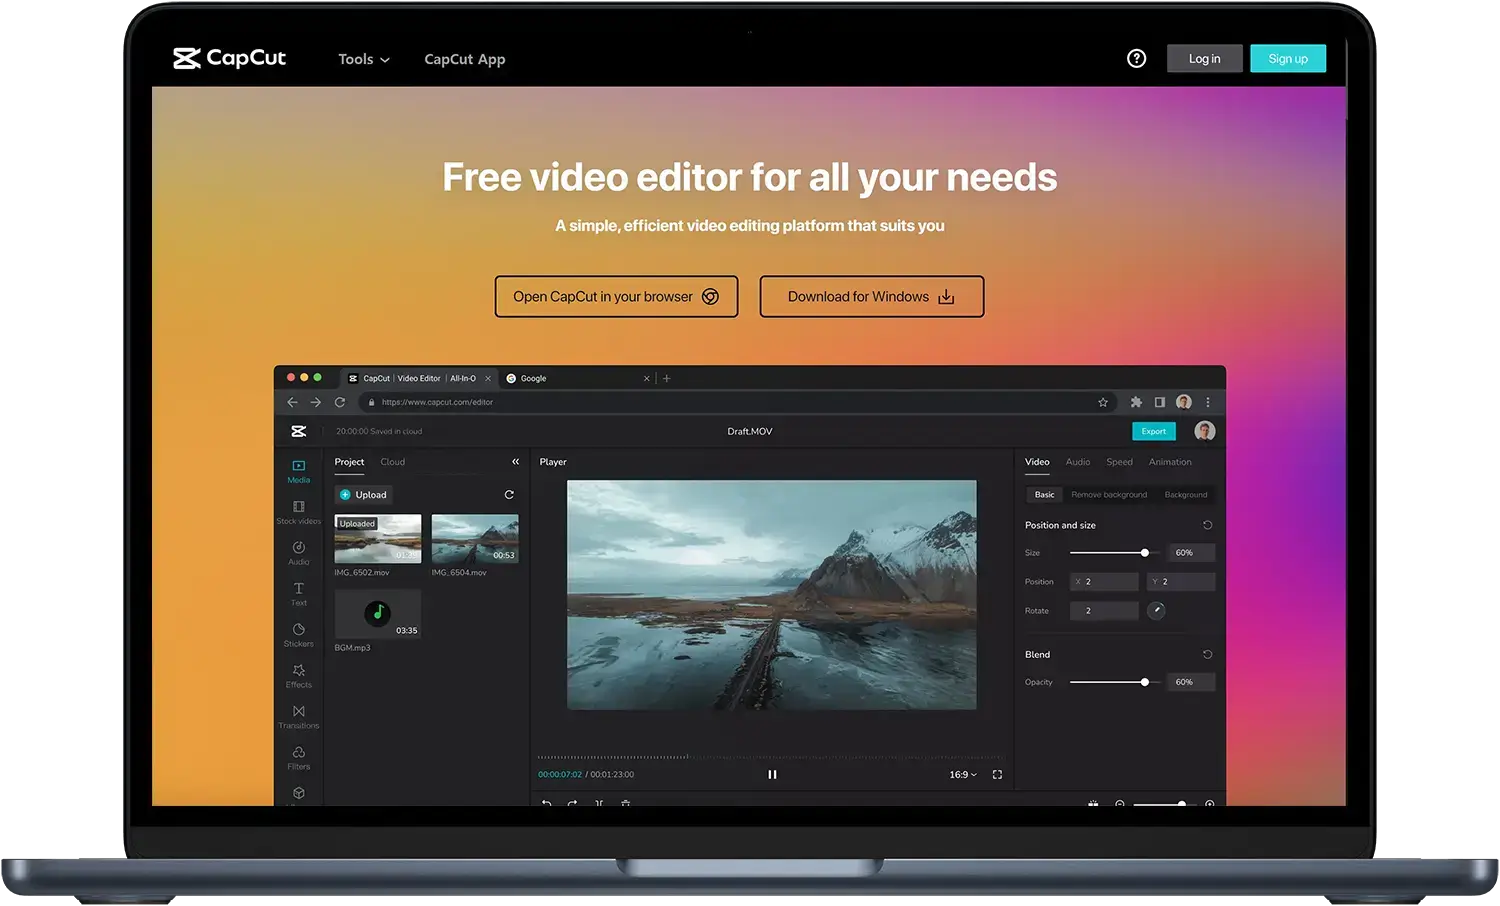Open the Effects sidebar icon

pyautogui.click(x=299, y=676)
